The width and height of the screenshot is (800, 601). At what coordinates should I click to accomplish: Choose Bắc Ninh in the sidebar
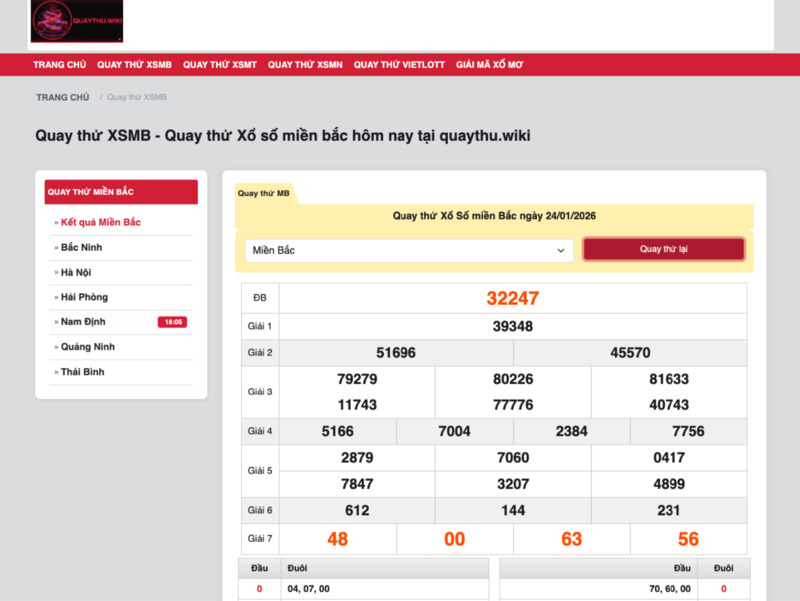coord(81,247)
